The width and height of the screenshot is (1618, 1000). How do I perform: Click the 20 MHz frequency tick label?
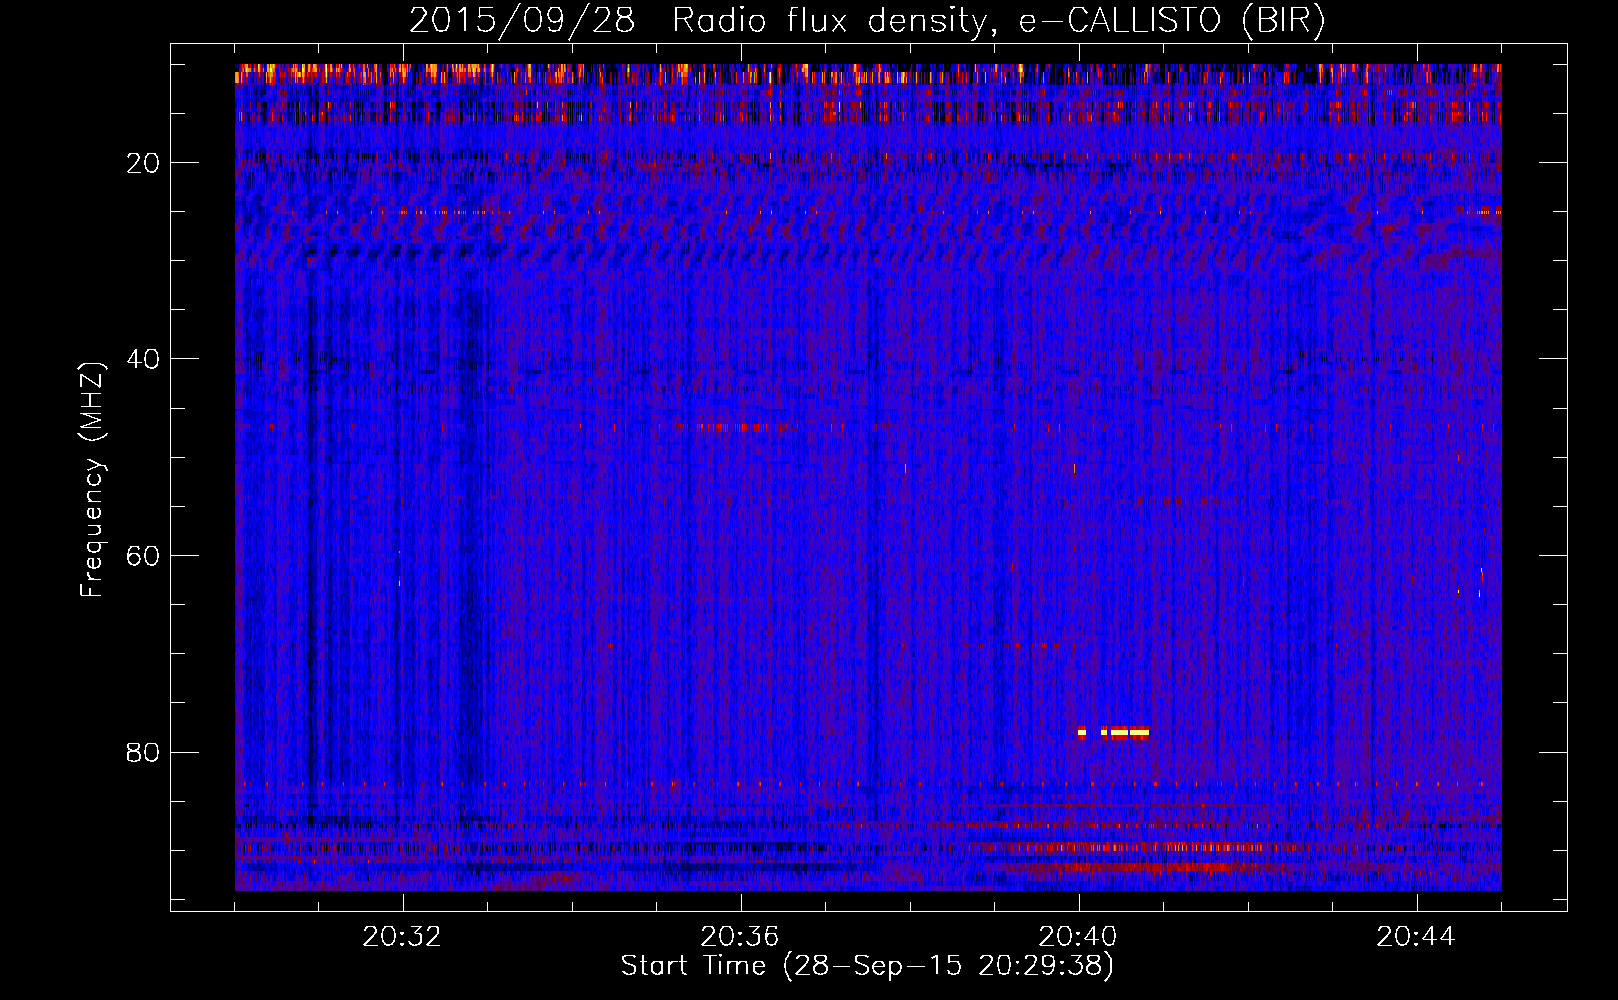click(x=144, y=163)
